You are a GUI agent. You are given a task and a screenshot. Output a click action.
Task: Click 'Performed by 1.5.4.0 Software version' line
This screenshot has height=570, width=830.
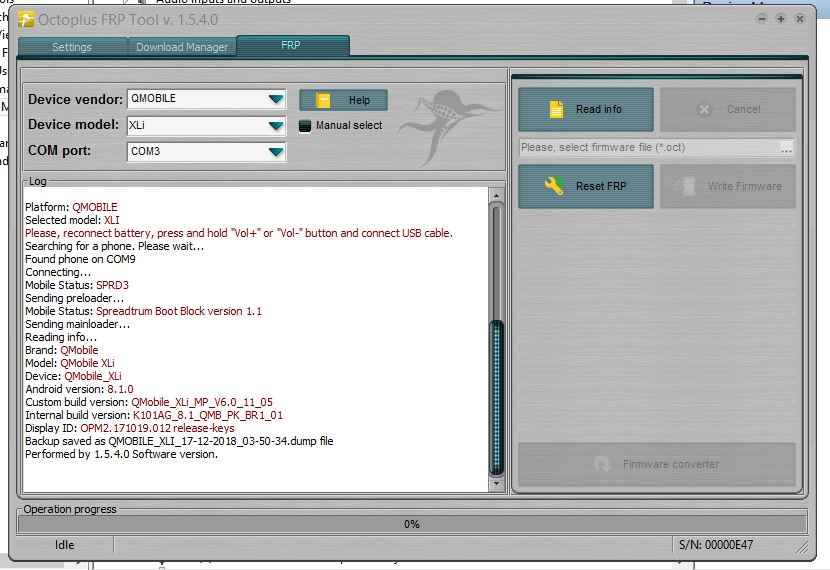[121, 454]
